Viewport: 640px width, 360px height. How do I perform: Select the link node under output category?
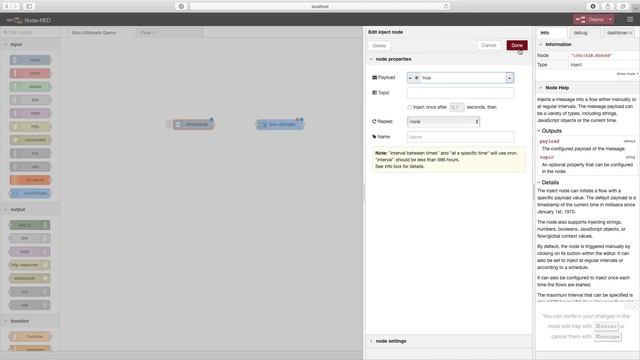point(30,238)
